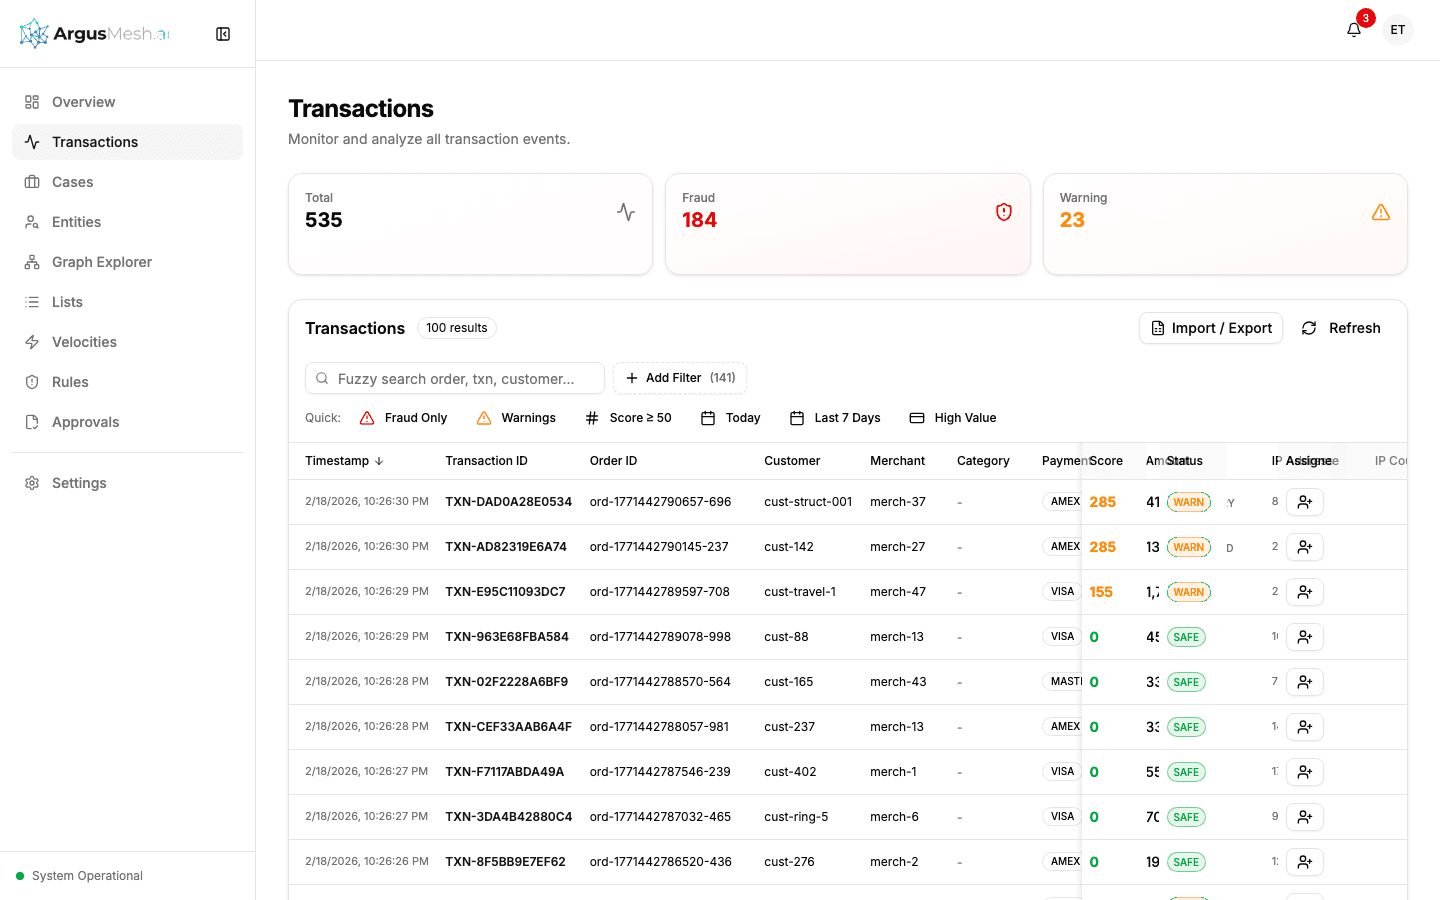Screen dimensions: 1440x900
Task: Select the Velocities sidebar item
Action: tap(82, 342)
